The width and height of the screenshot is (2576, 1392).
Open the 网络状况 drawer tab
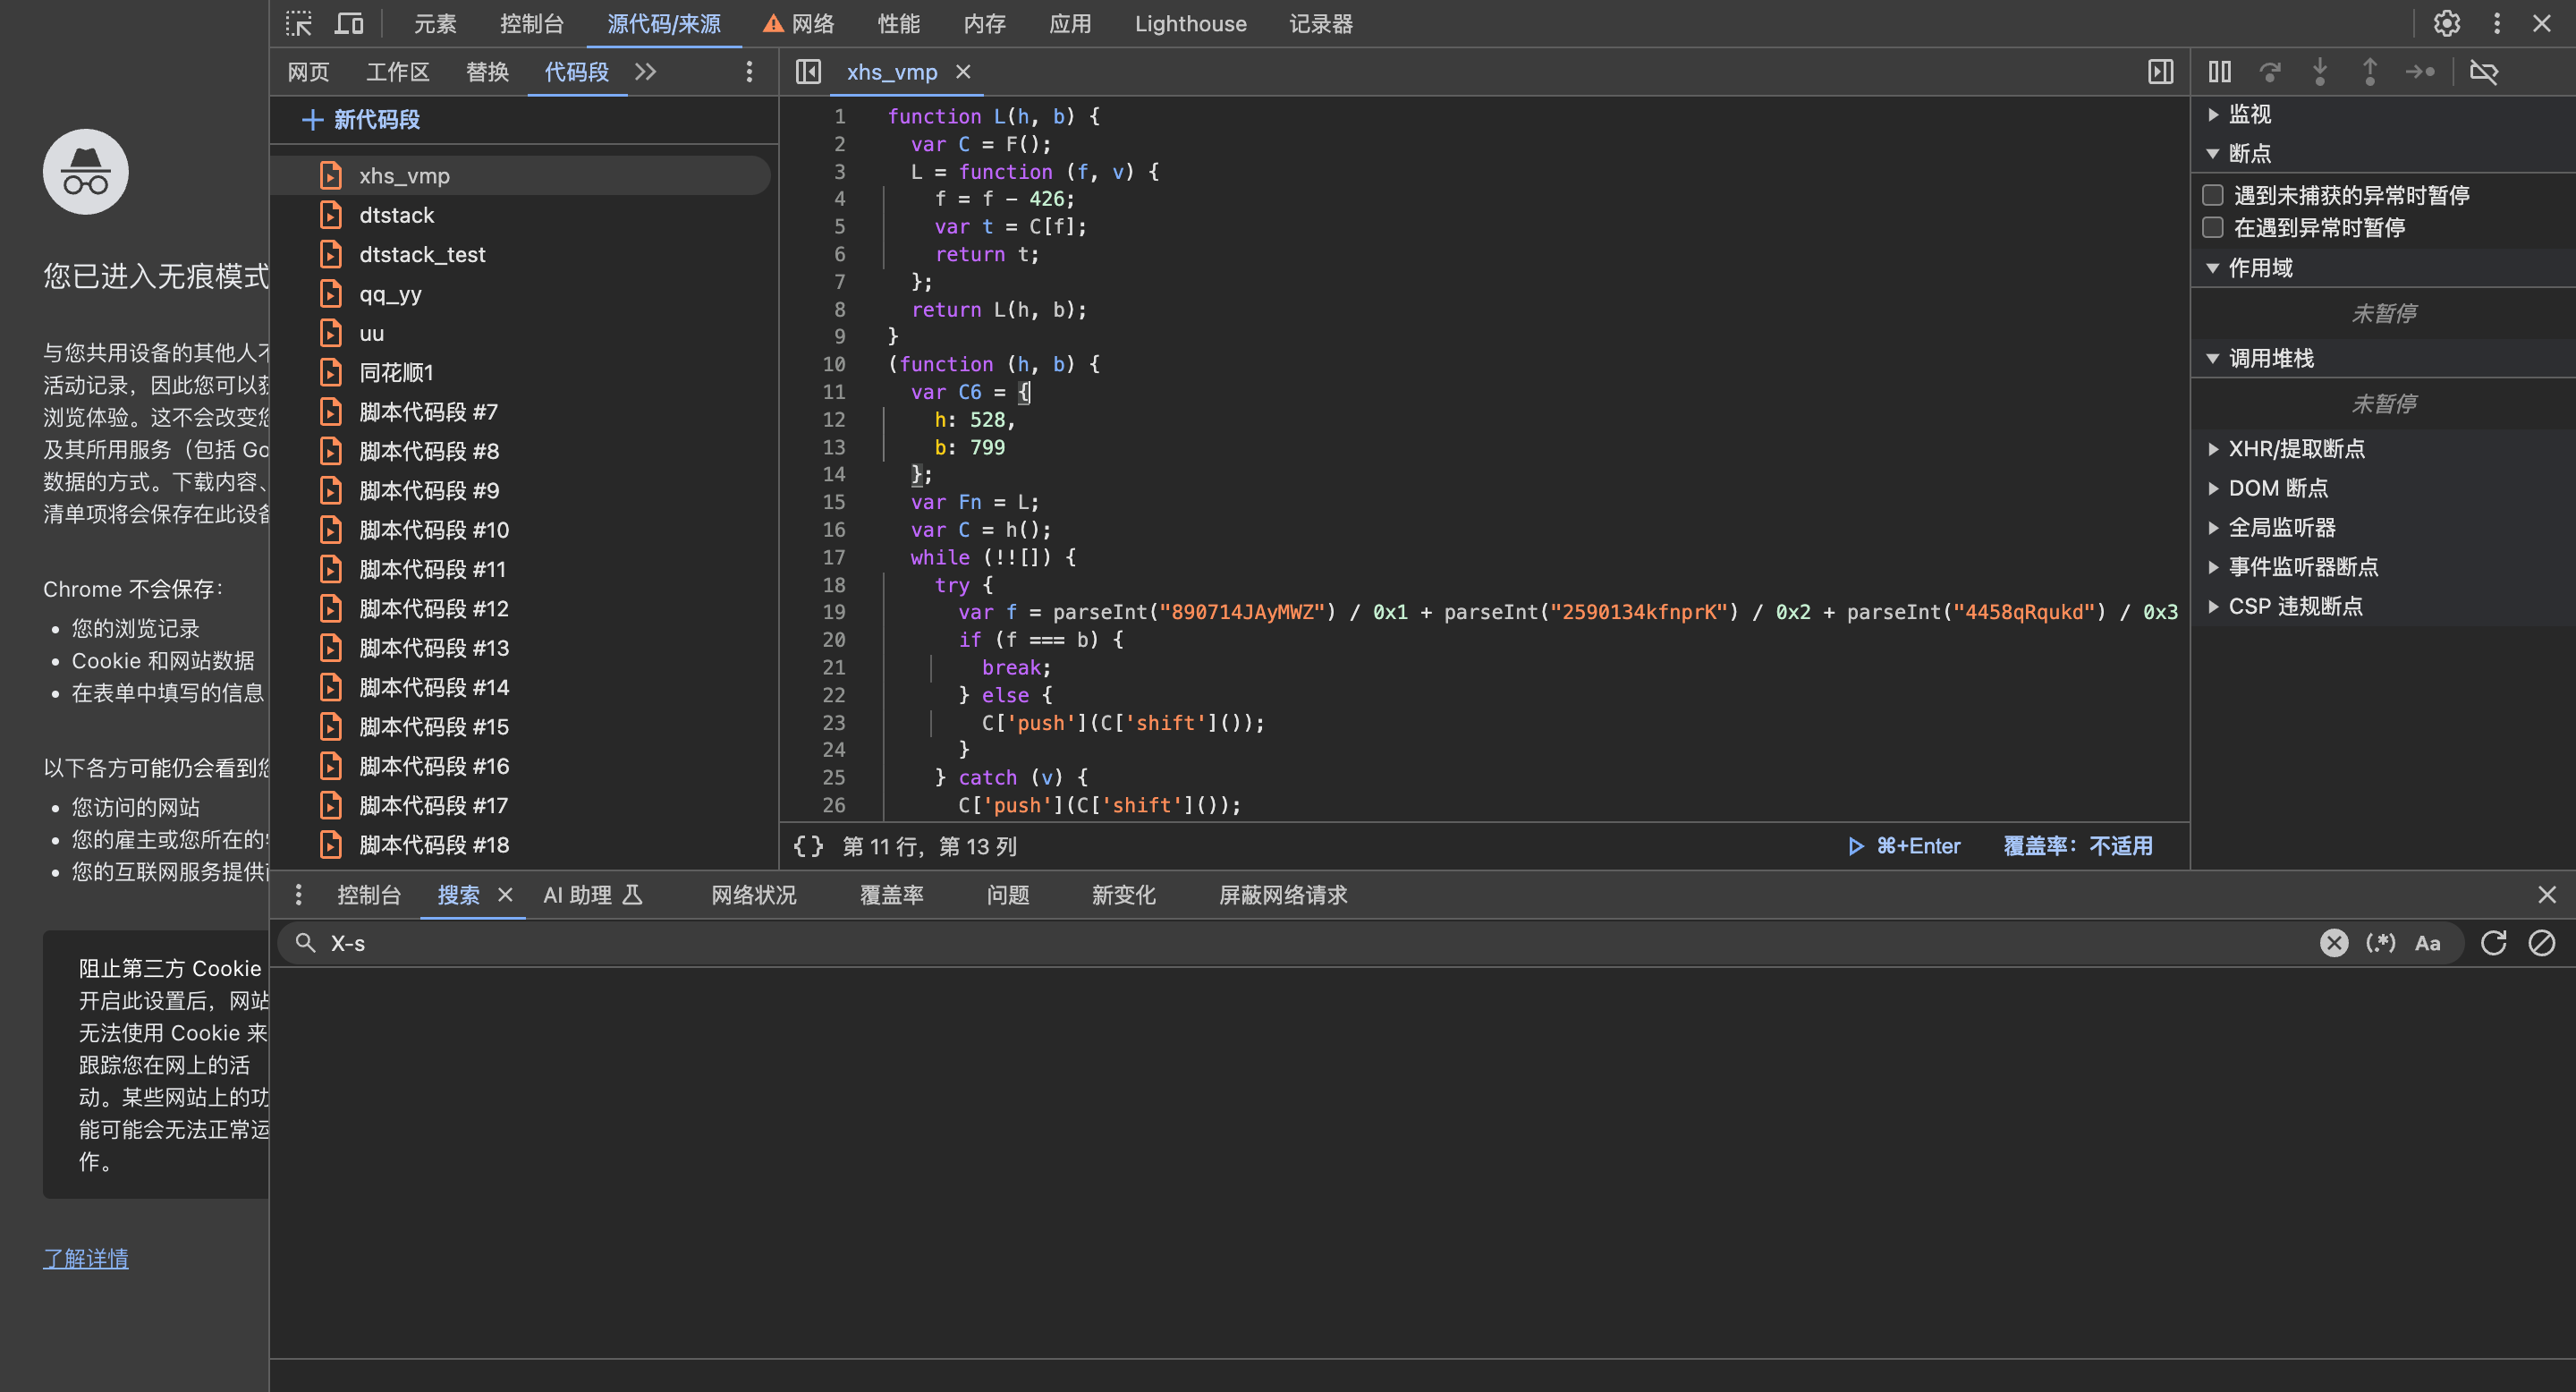[753, 895]
